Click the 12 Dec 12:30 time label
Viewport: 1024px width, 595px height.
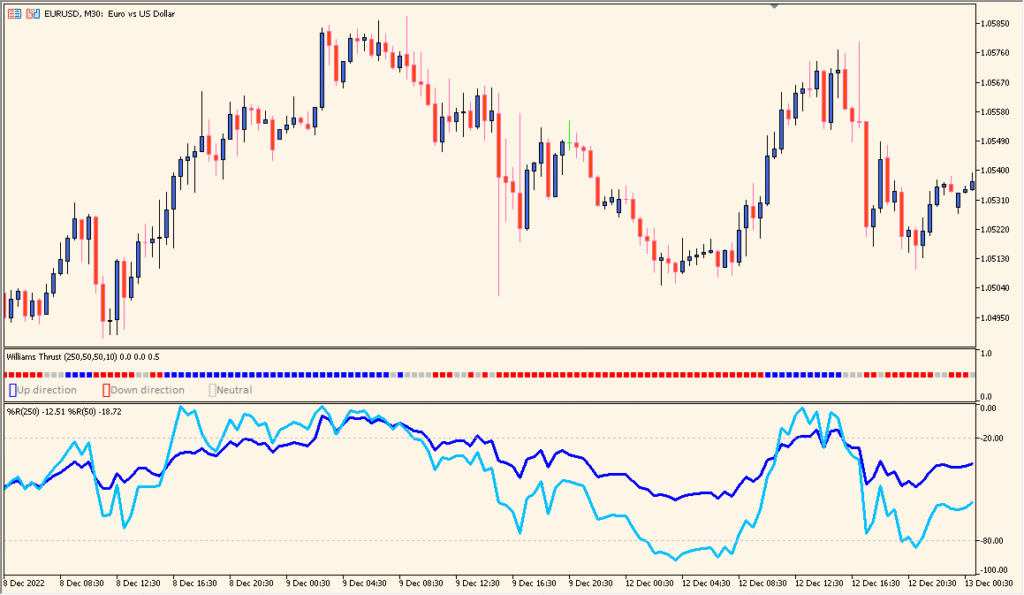coord(816,583)
